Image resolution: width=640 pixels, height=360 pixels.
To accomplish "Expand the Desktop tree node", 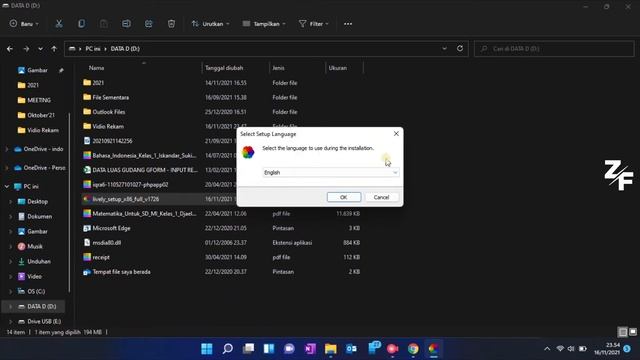I will [x=11, y=202].
